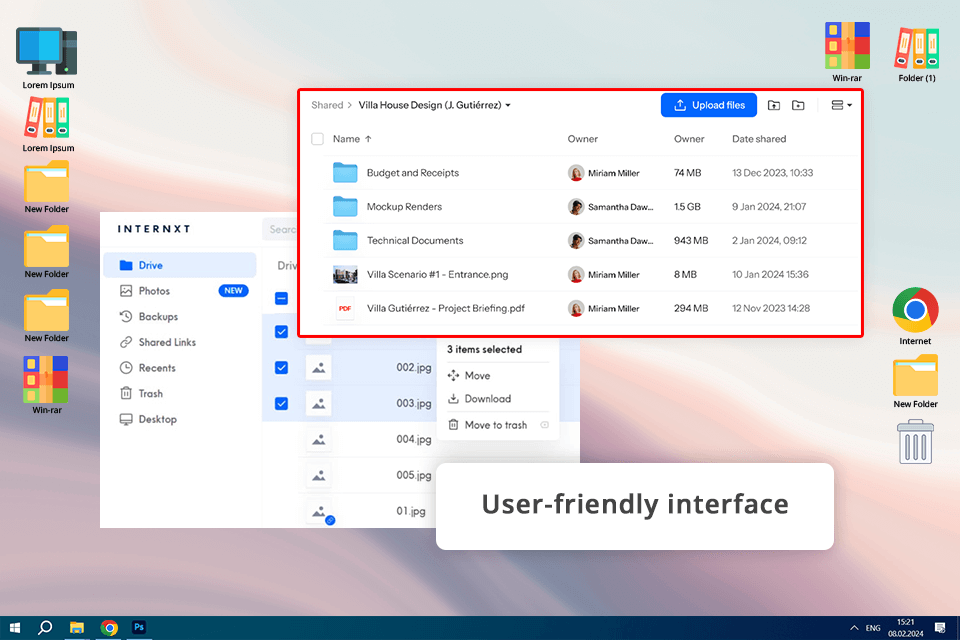The width and height of the screenshot is (960, 640).
Task: Open File Explorer from the taskbar
Action: [77, 628]
